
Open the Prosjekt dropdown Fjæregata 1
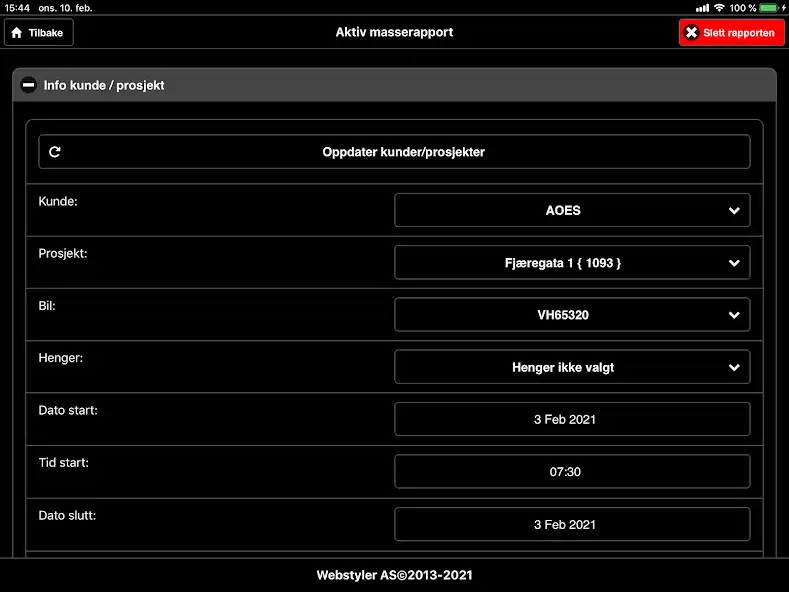click(x=572, y=262)
